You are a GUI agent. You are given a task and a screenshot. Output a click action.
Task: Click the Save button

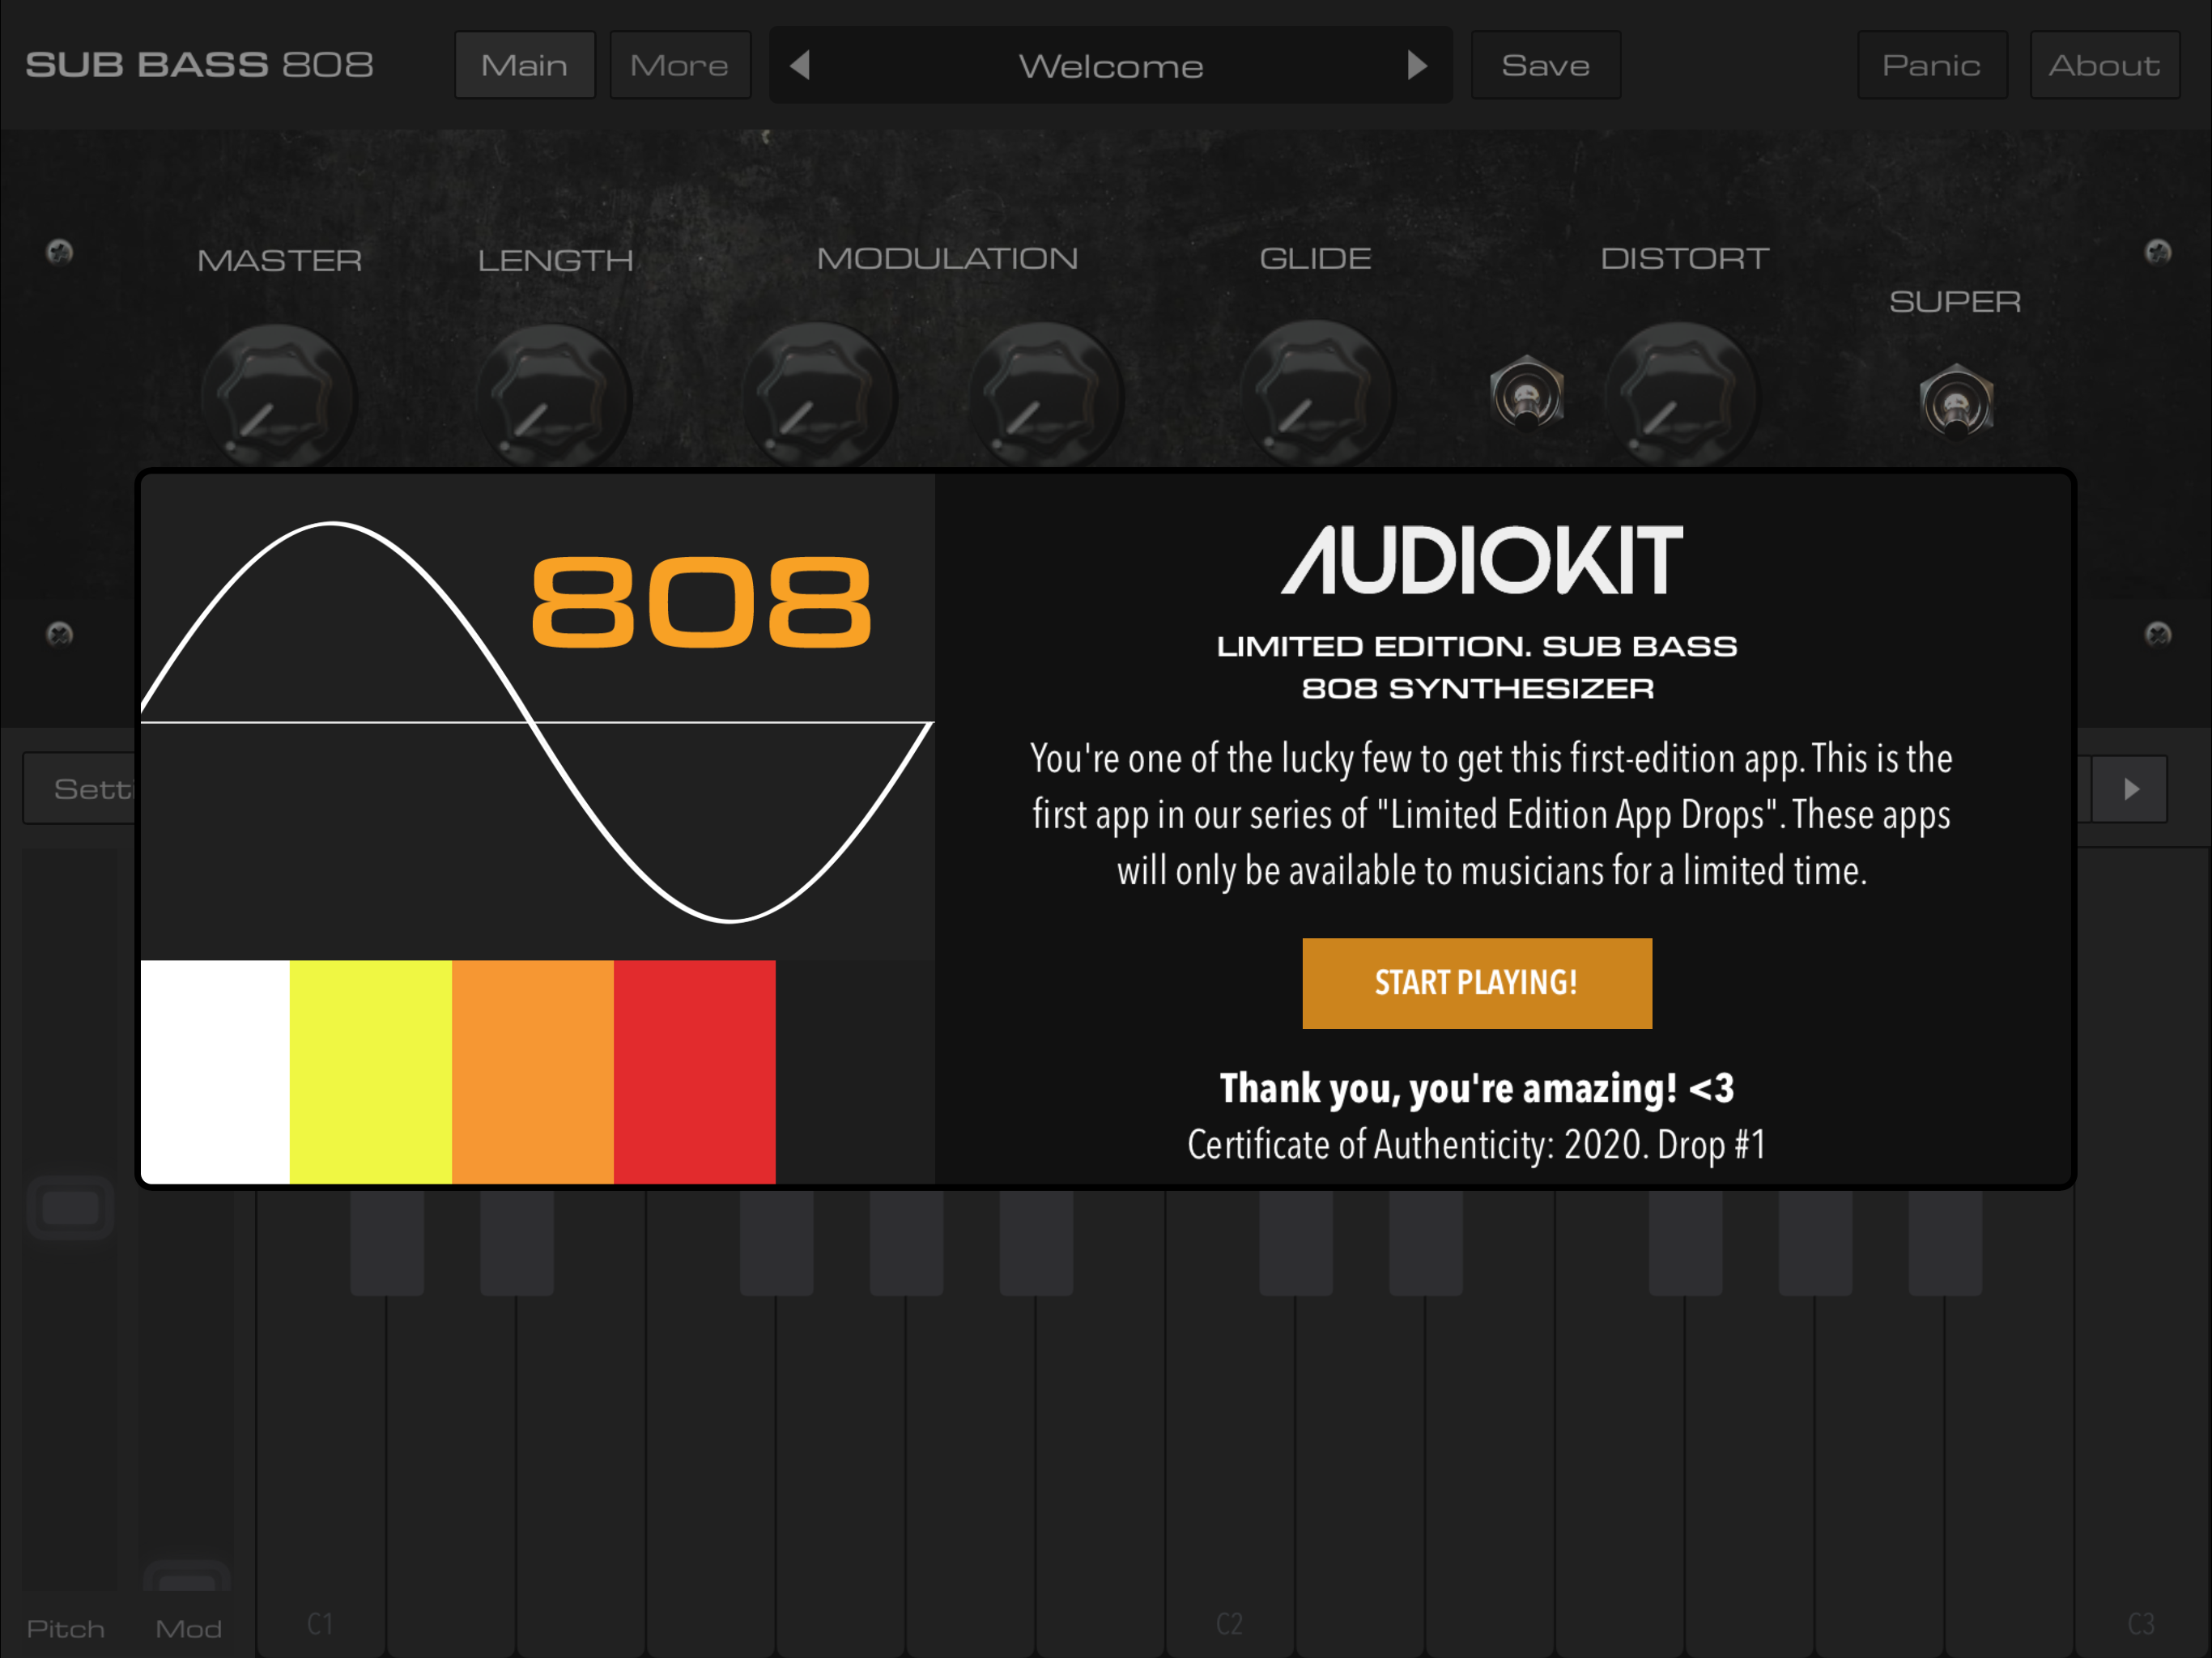pyautogui.click(x=1544, y=66)
